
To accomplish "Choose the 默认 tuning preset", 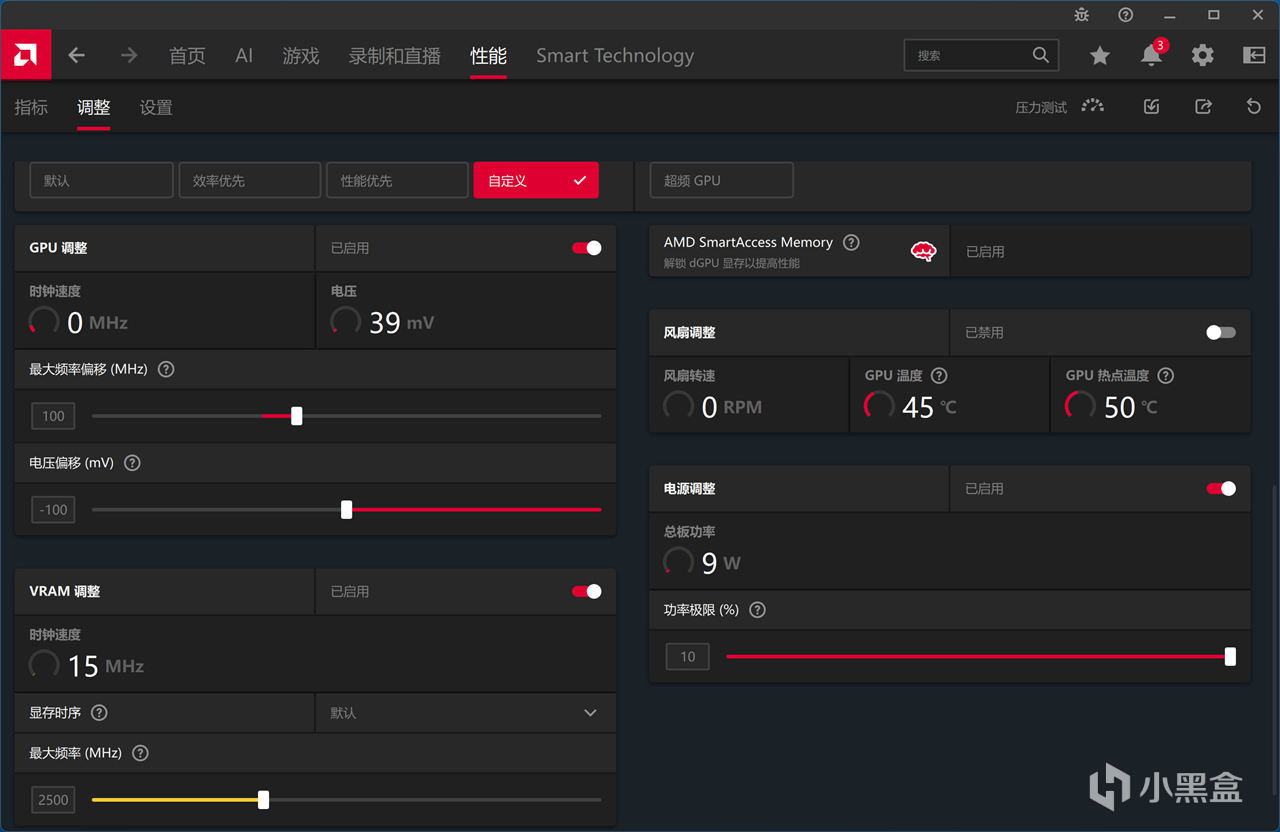I will (101, 180).
